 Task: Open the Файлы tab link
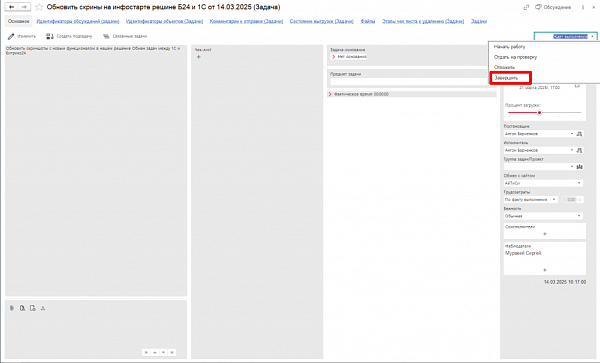(368, 21)
